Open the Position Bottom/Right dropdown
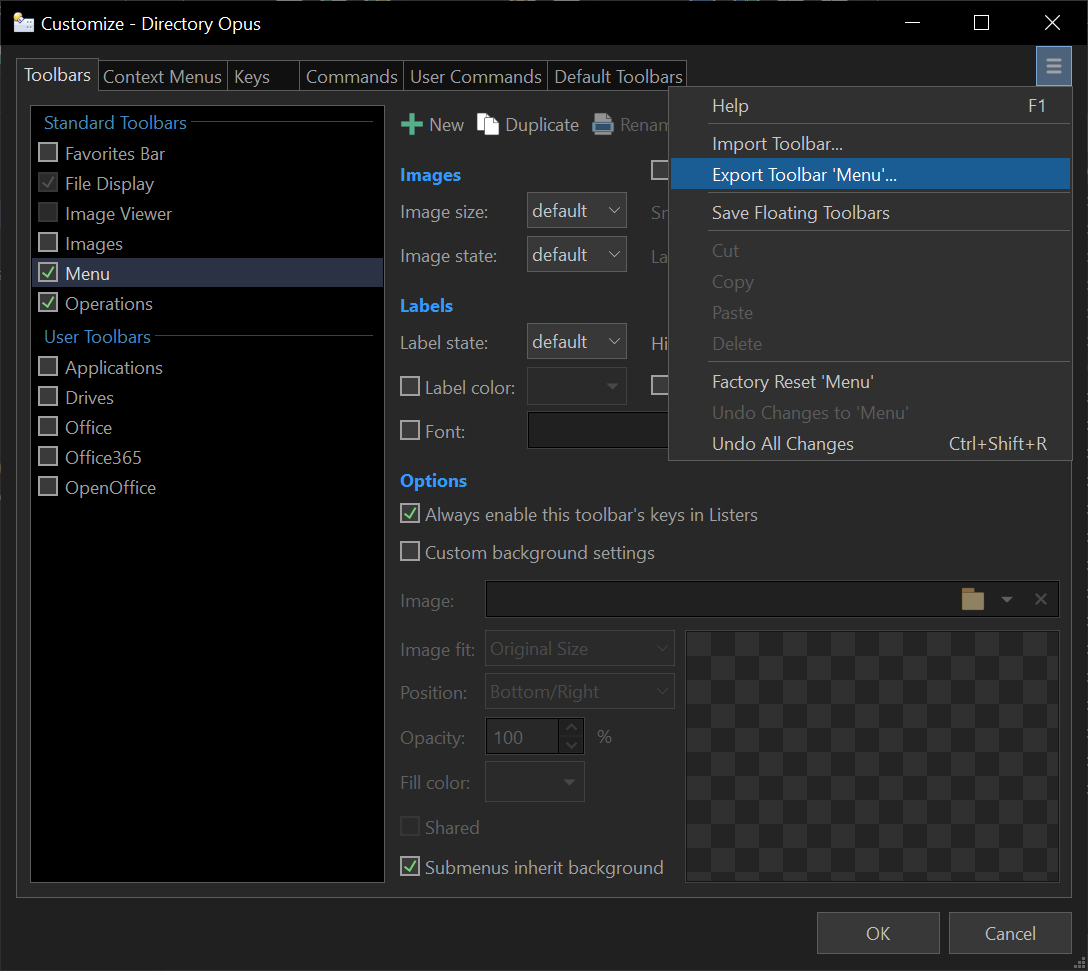Screen dimensions: 1088x971 click(579, 692)
